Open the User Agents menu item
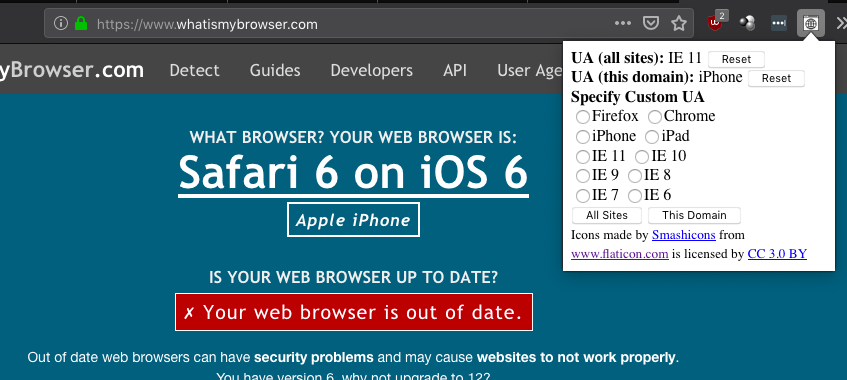 (529, 70)
